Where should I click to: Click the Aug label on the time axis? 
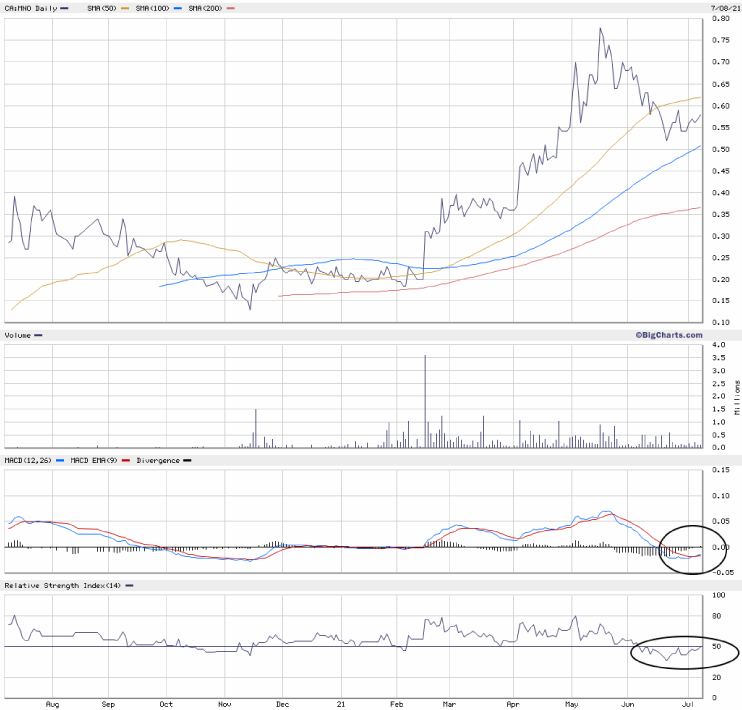coord(52,703)
